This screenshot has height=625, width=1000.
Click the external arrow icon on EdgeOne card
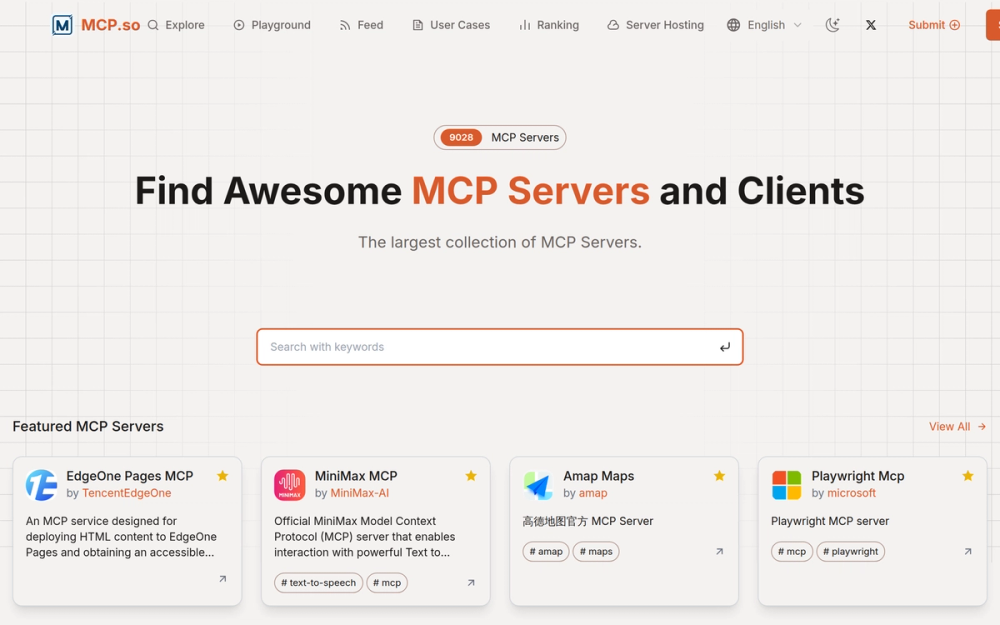[223, 579]
